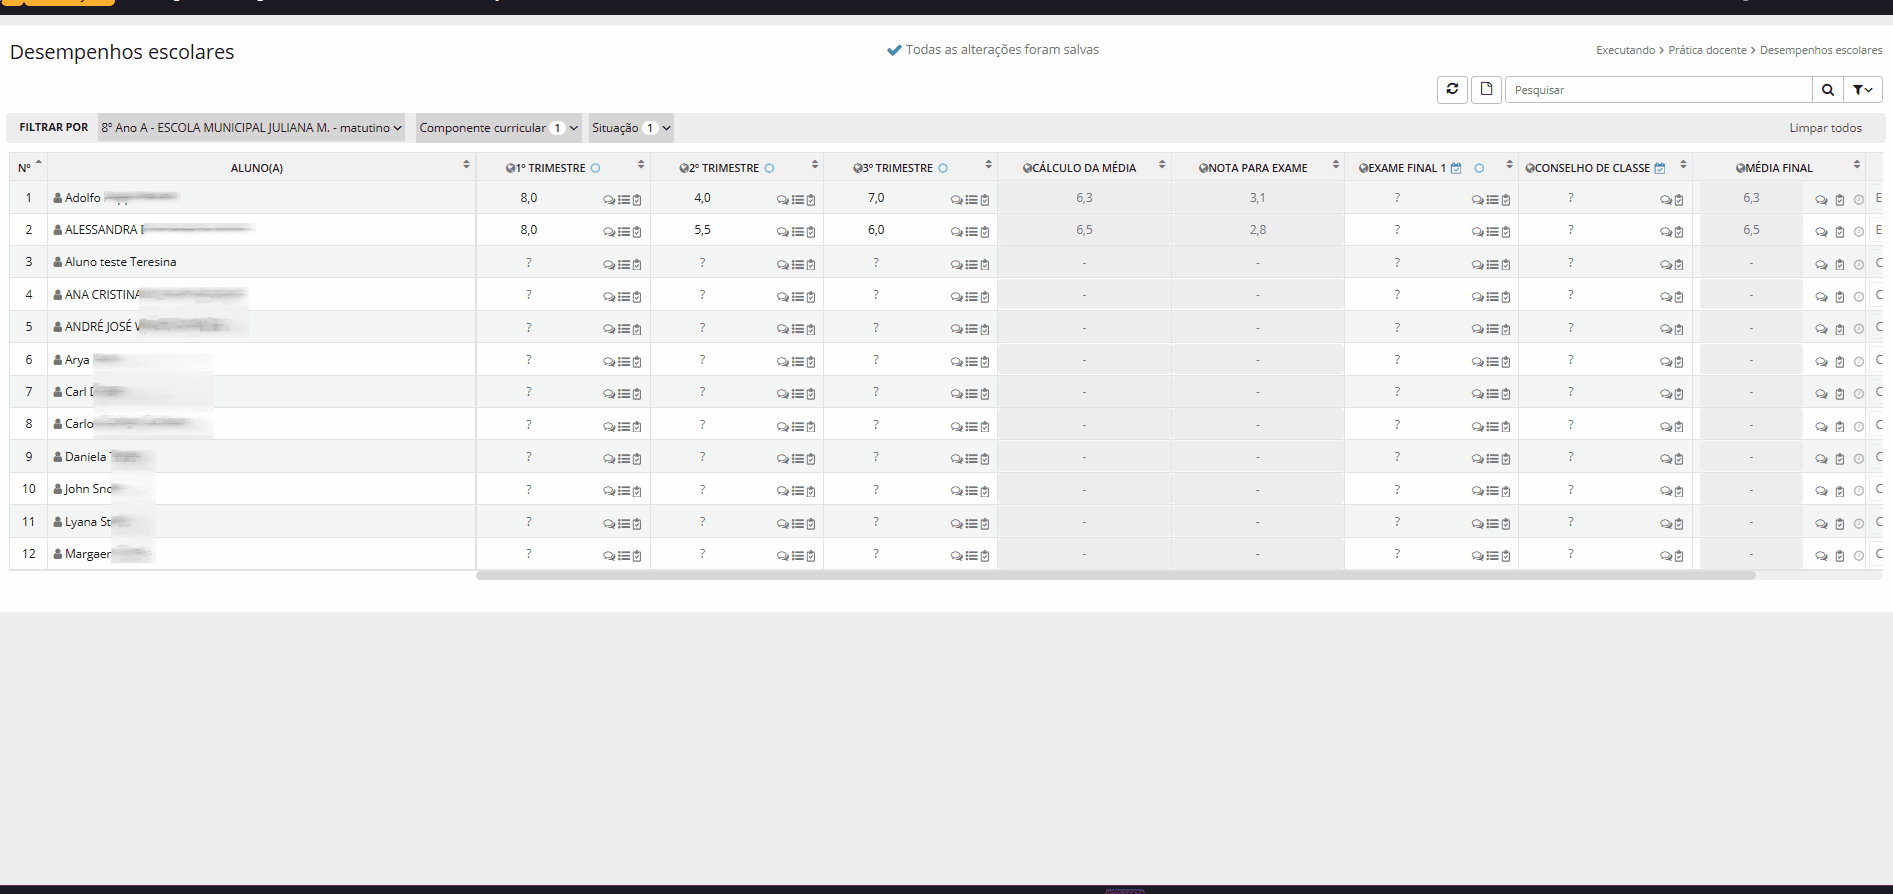
Task: Open list icon for Adolfo's 2º Trimestre grade
Action: [797, 200]
